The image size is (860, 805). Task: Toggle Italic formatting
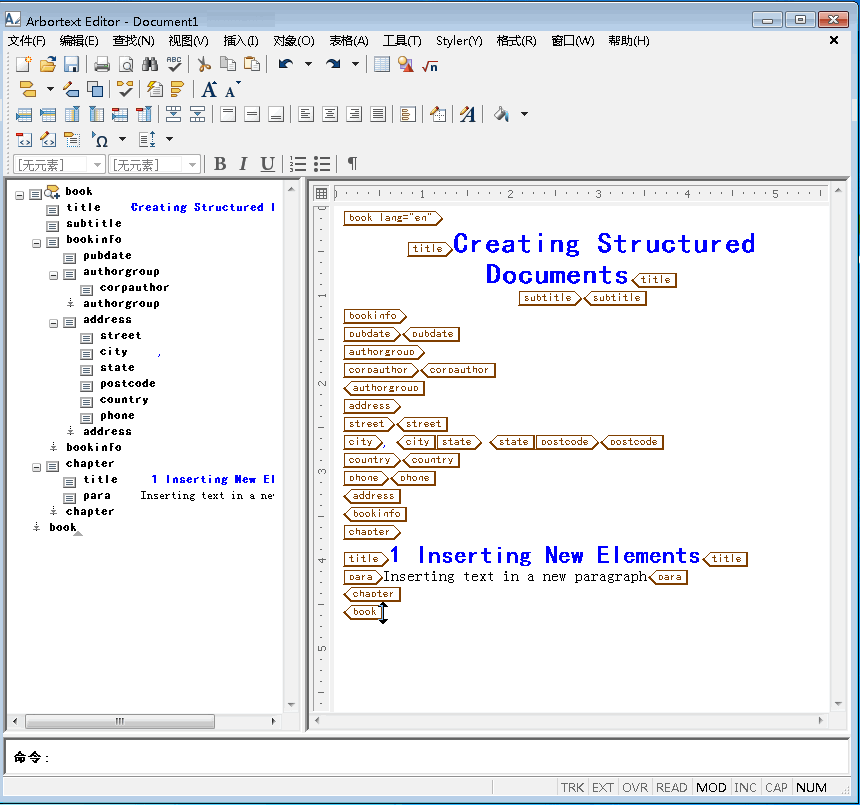(244, 164)
